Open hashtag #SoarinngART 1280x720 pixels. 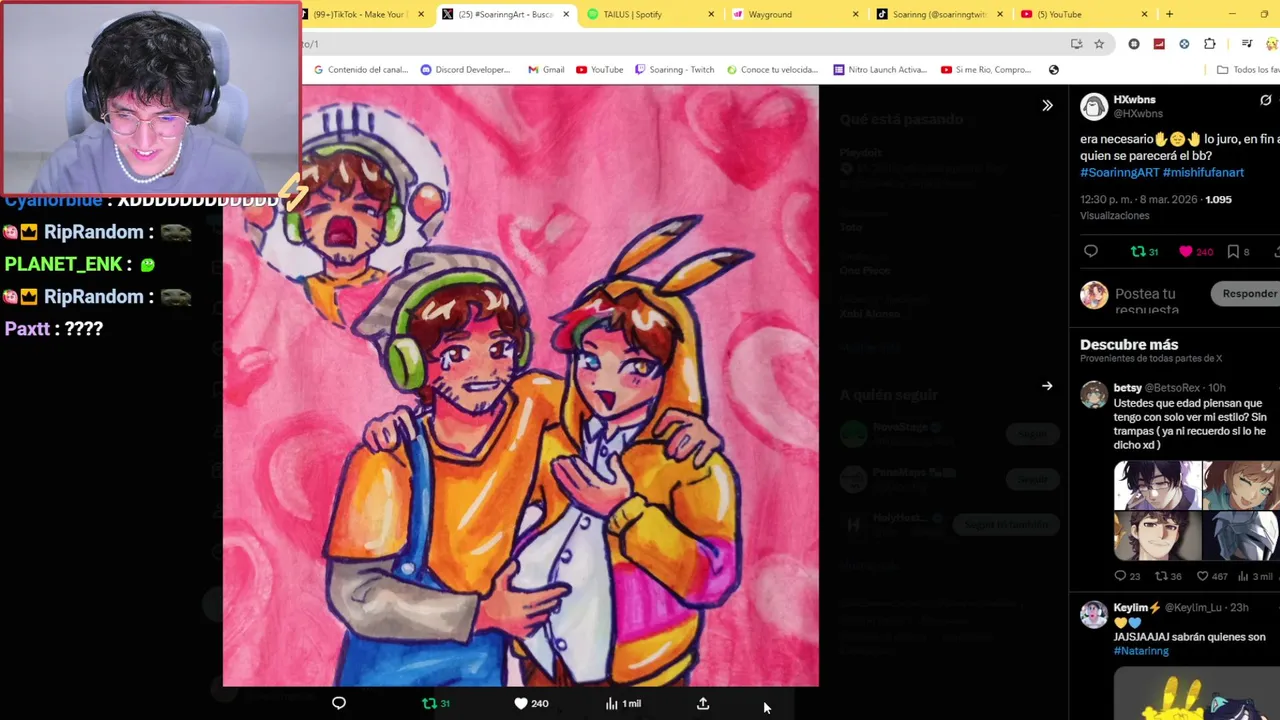pyautogui.click(x=1119, y=172)
